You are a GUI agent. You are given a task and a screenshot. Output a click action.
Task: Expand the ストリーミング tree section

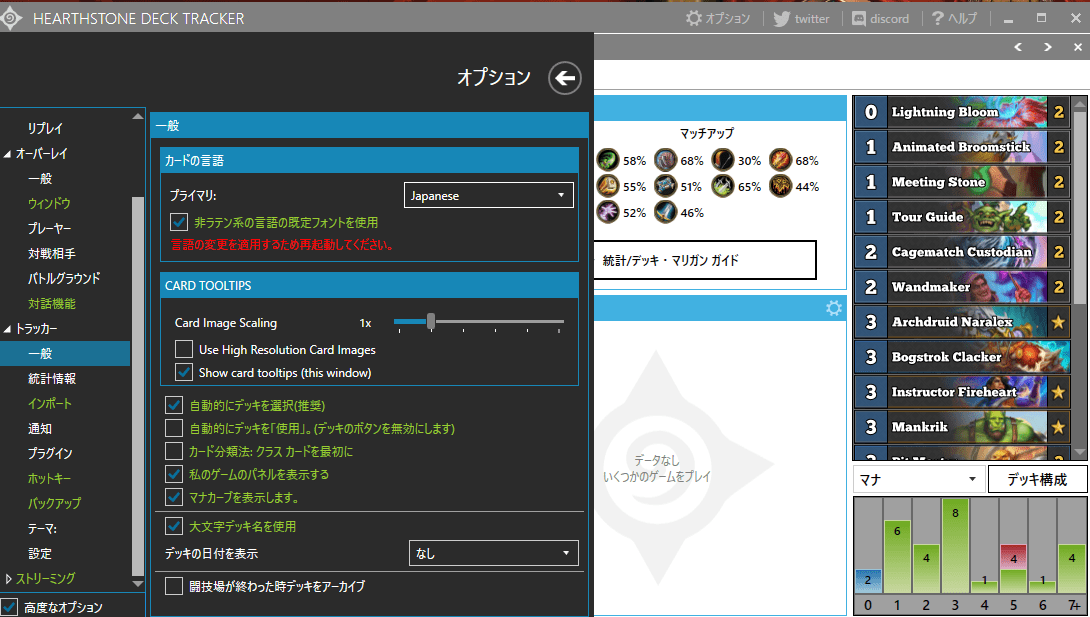(x=8, y=578)
